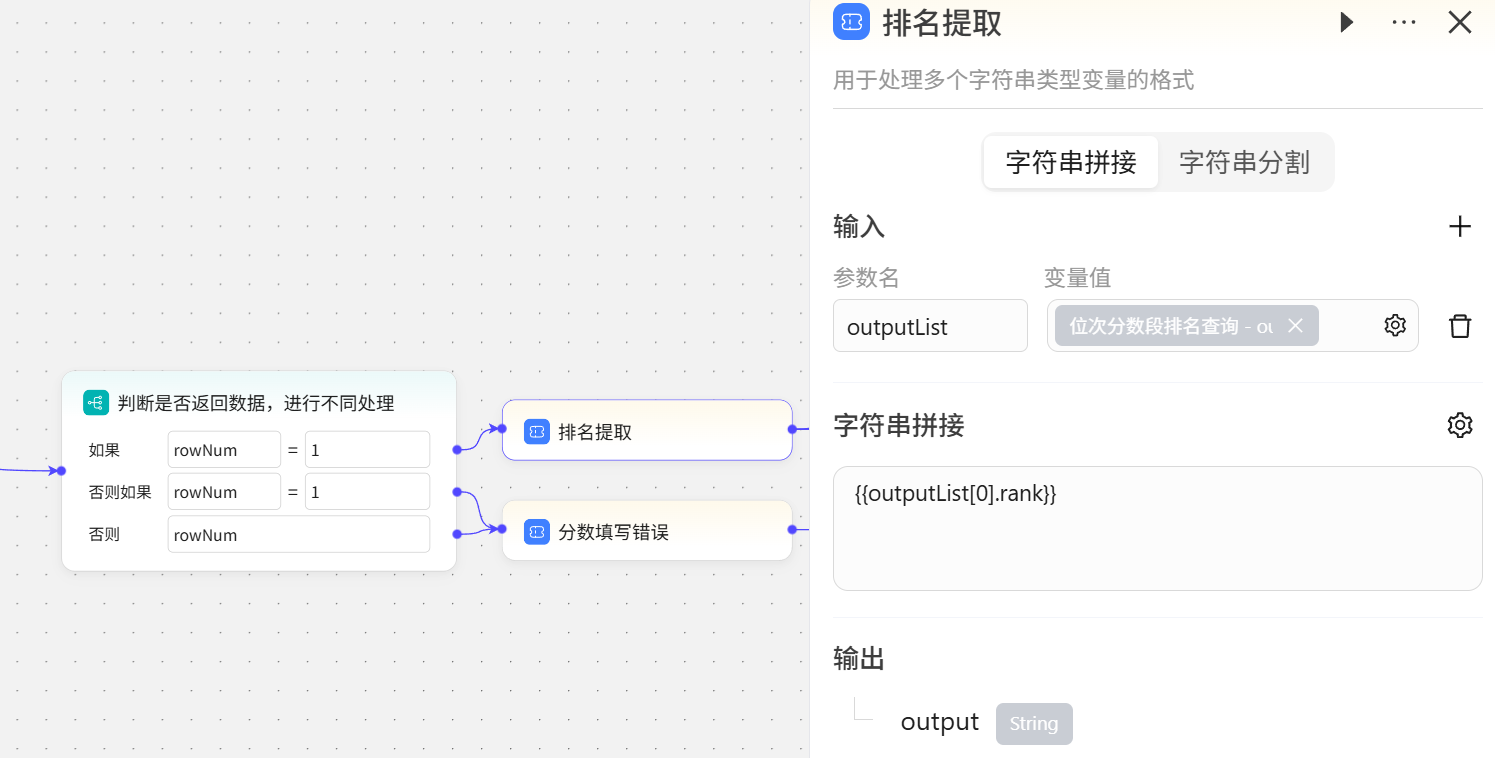Switch to the 字符串分割 tab
Viewport: 1495px width, 758px height.
(1243, 161)
